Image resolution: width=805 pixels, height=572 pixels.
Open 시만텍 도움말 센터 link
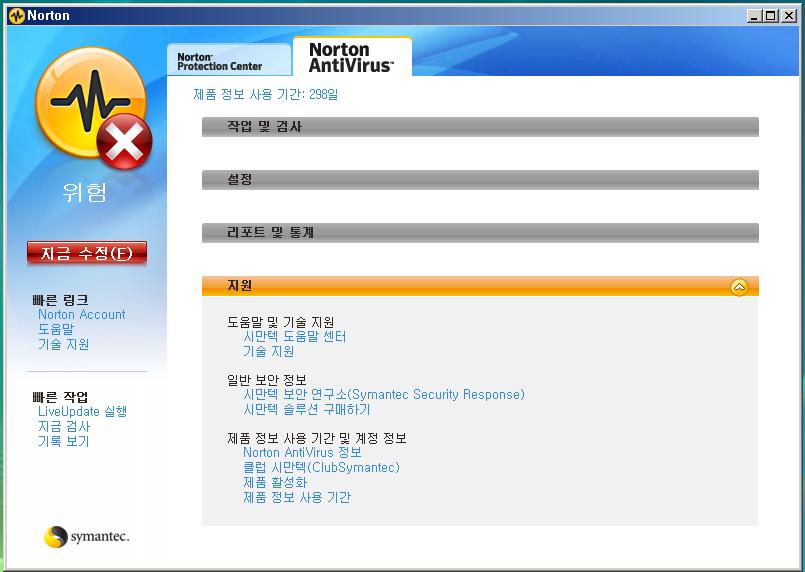pyautogui.click(x=295, y=336)
